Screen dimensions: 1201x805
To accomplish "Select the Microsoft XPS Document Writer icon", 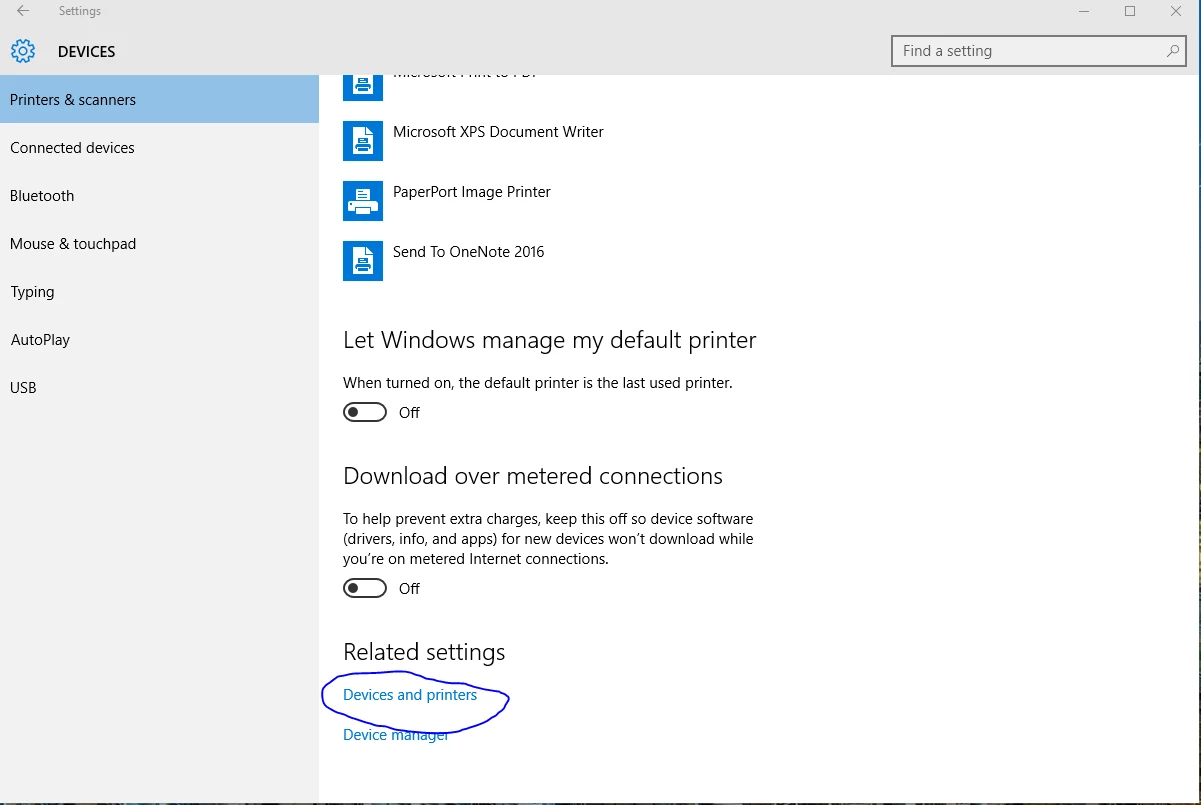I will pyautogui.click(x=363, y=141).
